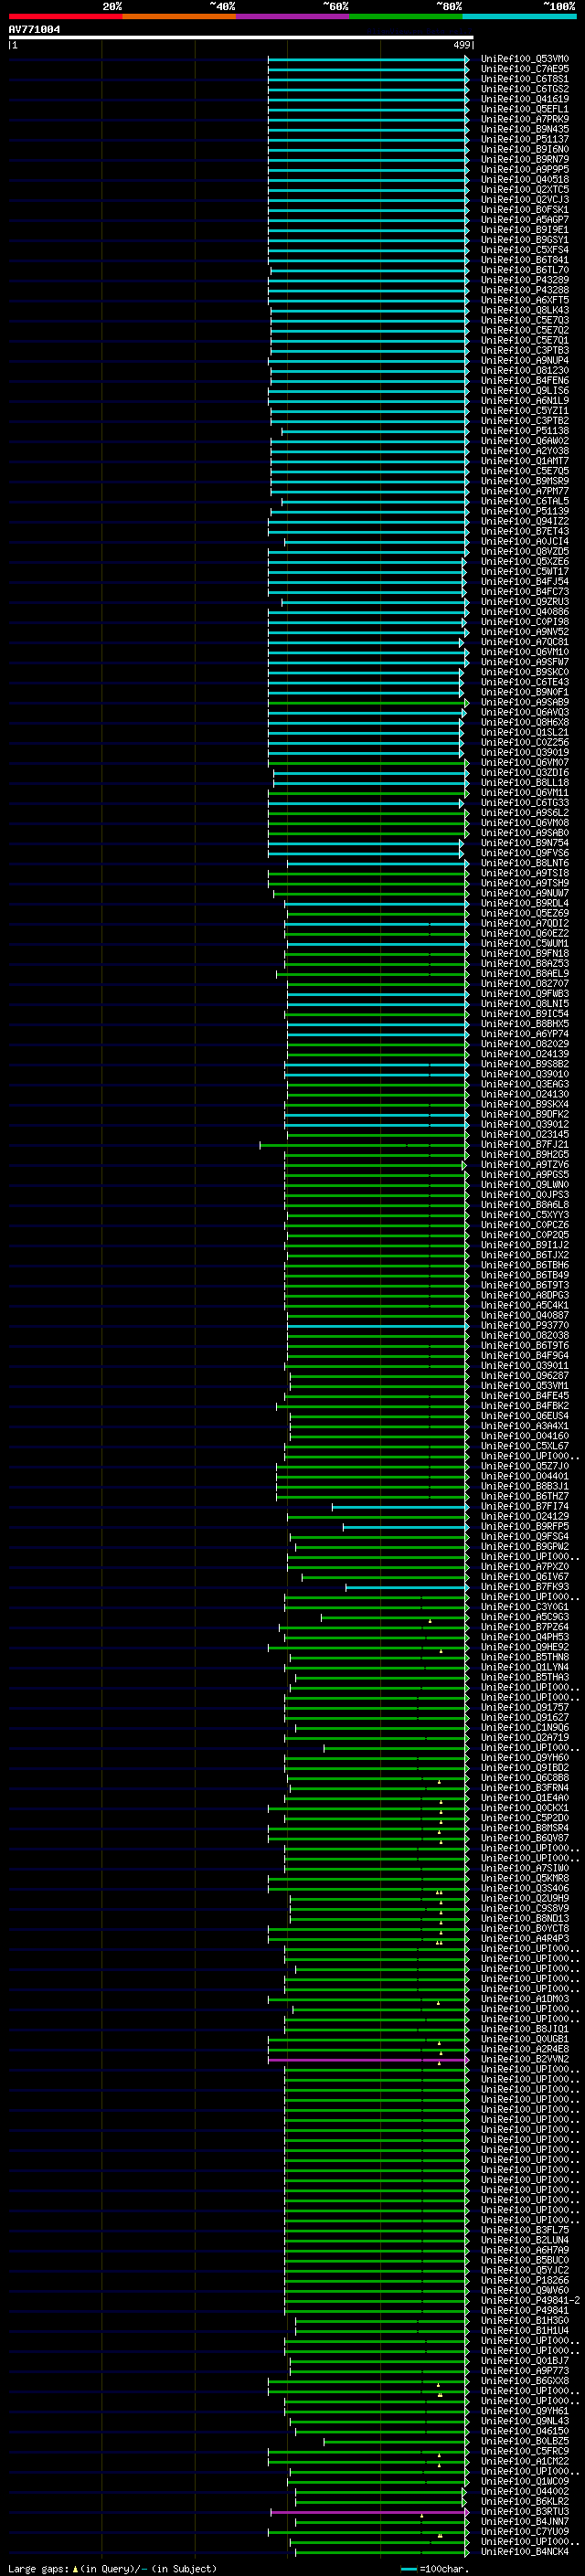585x2576 pixels.
Task: Click the AV771004 query name
Action: click(x=34, y=29)
